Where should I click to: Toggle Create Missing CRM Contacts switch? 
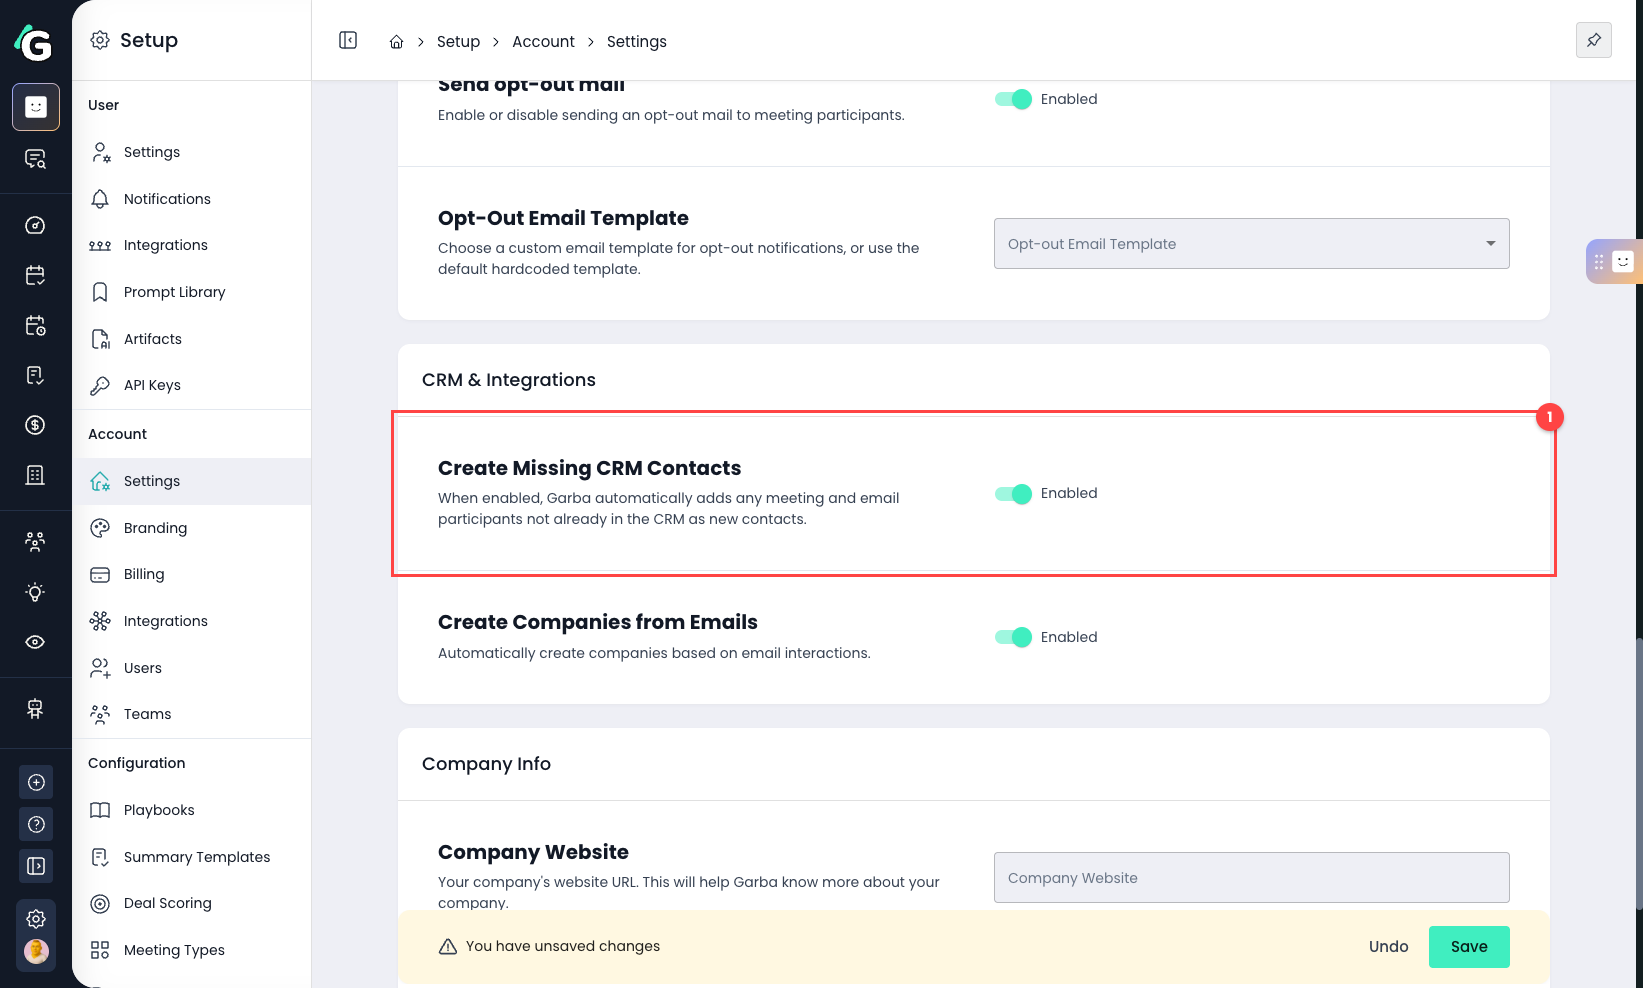coord(1013,493)
